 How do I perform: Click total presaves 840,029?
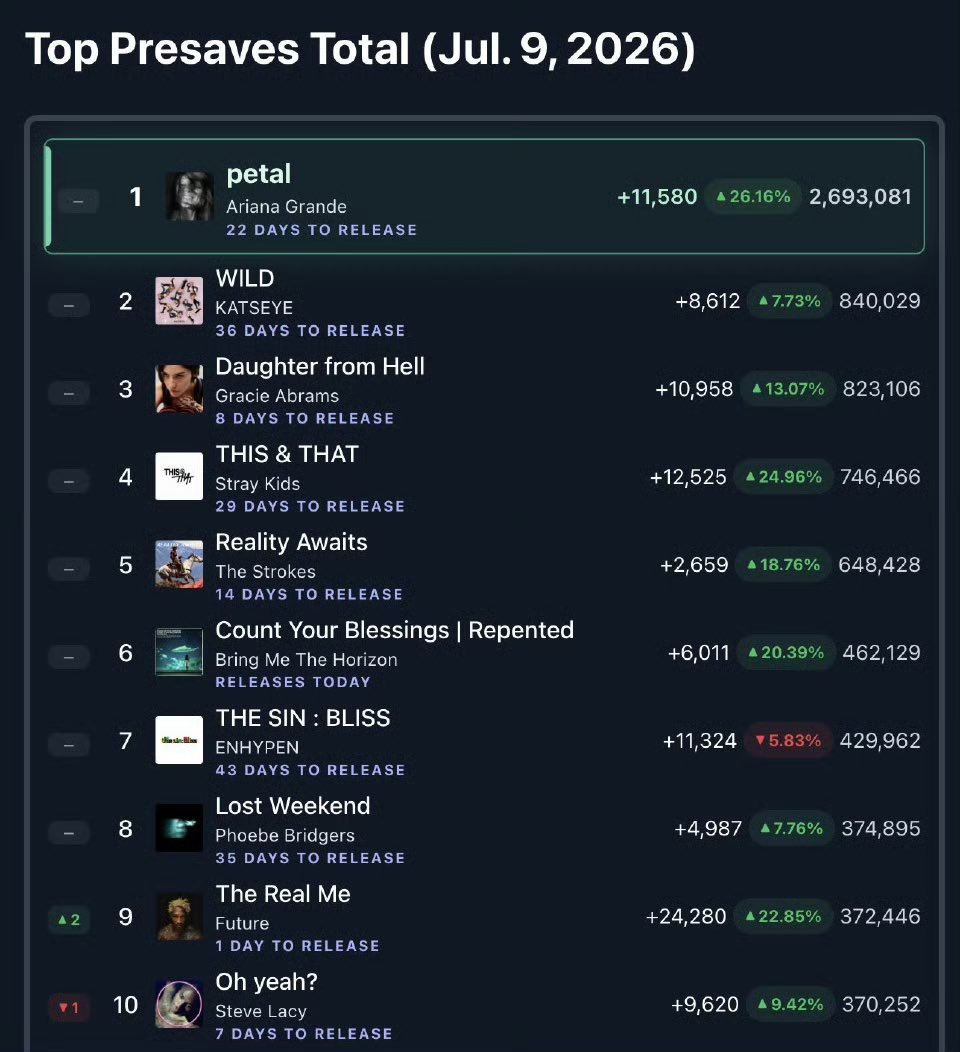tap(879, 301)
